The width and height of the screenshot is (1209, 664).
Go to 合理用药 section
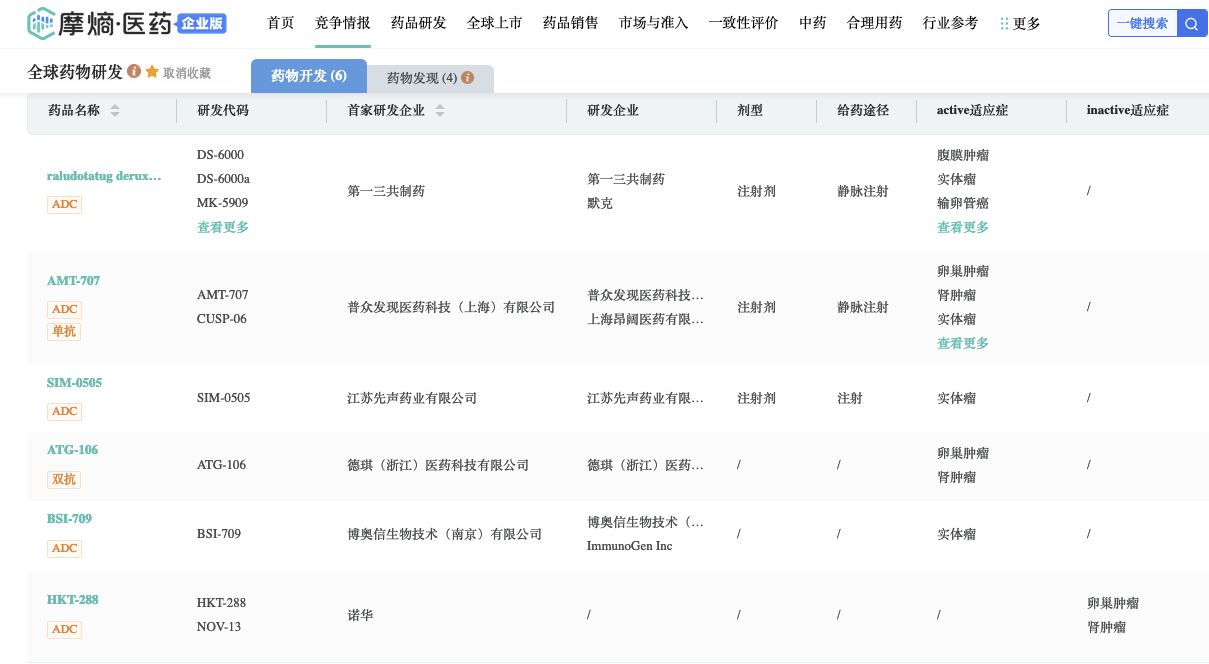(874, 23)
